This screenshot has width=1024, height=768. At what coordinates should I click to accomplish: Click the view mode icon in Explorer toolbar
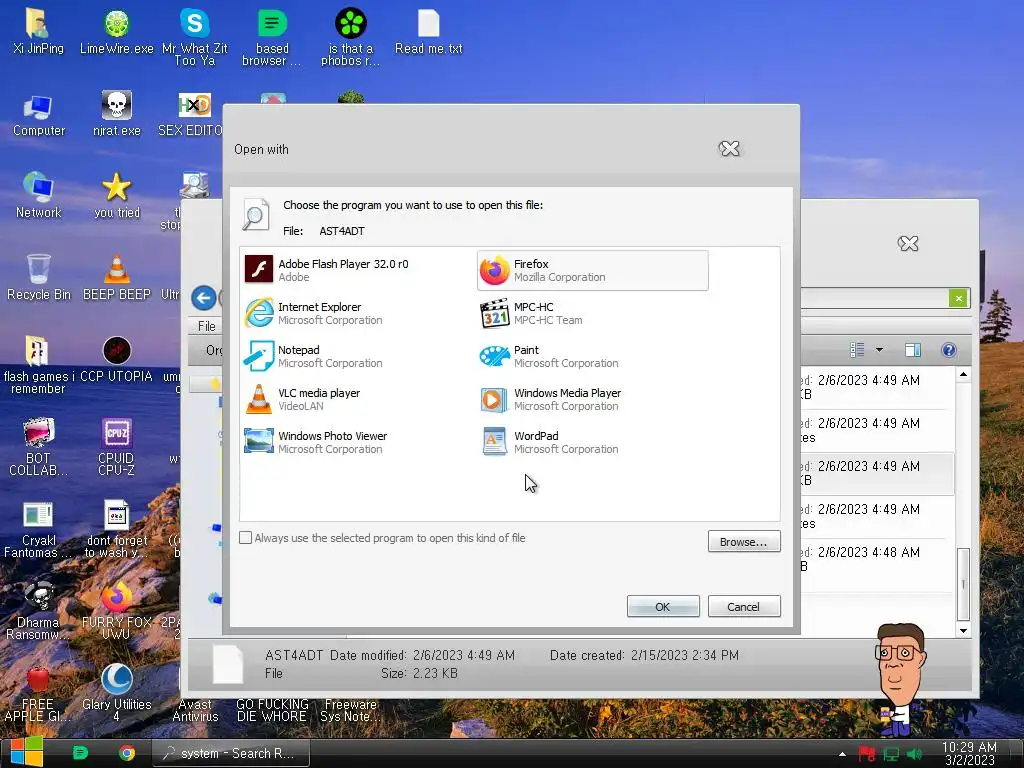[x=857, y=350]
